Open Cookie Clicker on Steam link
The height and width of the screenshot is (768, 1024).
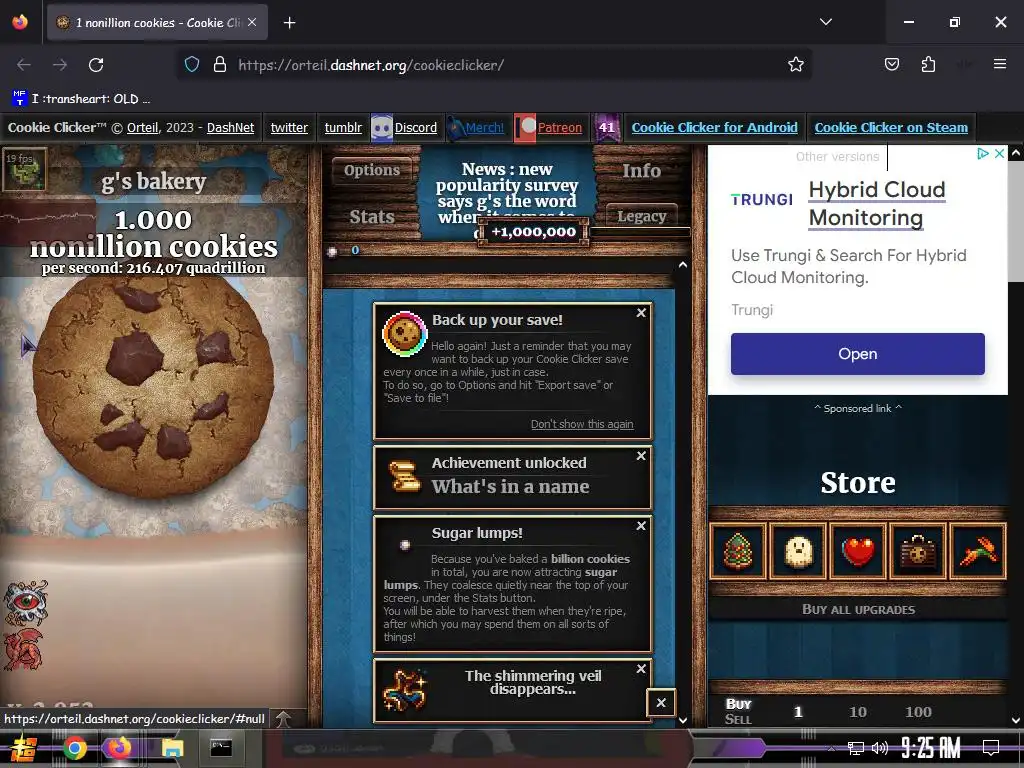click(891, 127)
